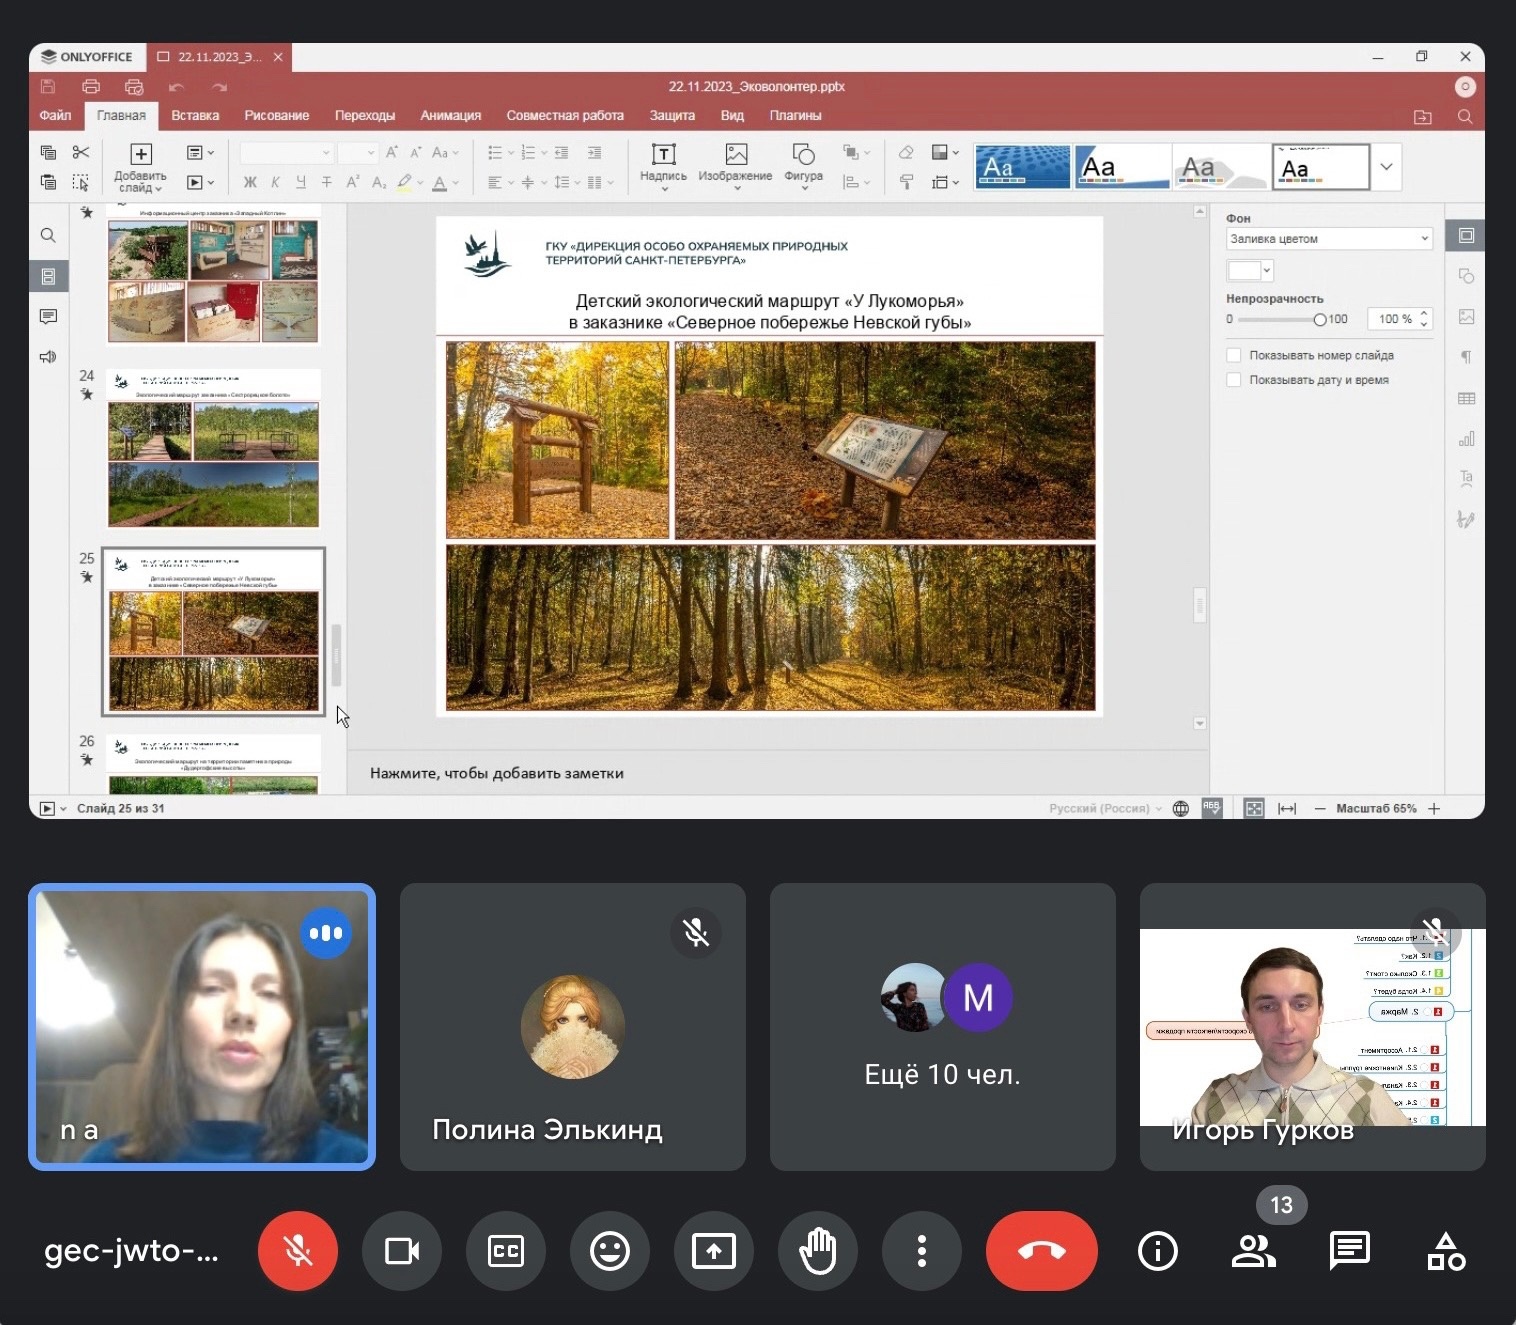Select the blue dotted theme thumbnail
This screenshot has height=1325, width=1516.
pyautogui.click(x=1022, y=167)
